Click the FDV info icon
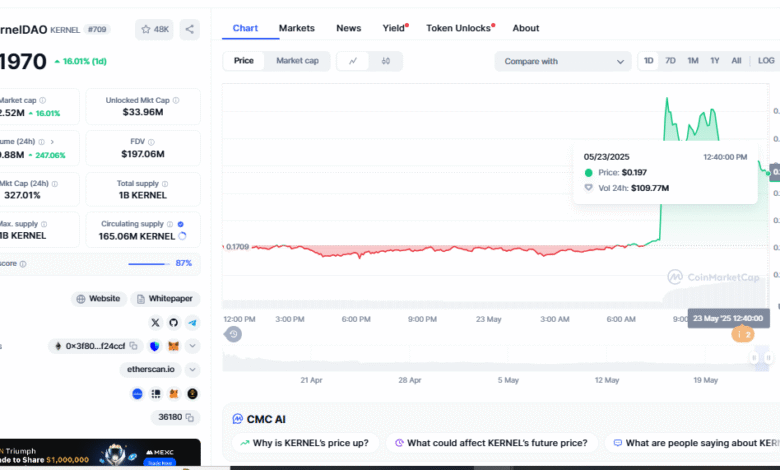This screenshot has width=780, height=470. pyautogui.click(x=151, y=142)
